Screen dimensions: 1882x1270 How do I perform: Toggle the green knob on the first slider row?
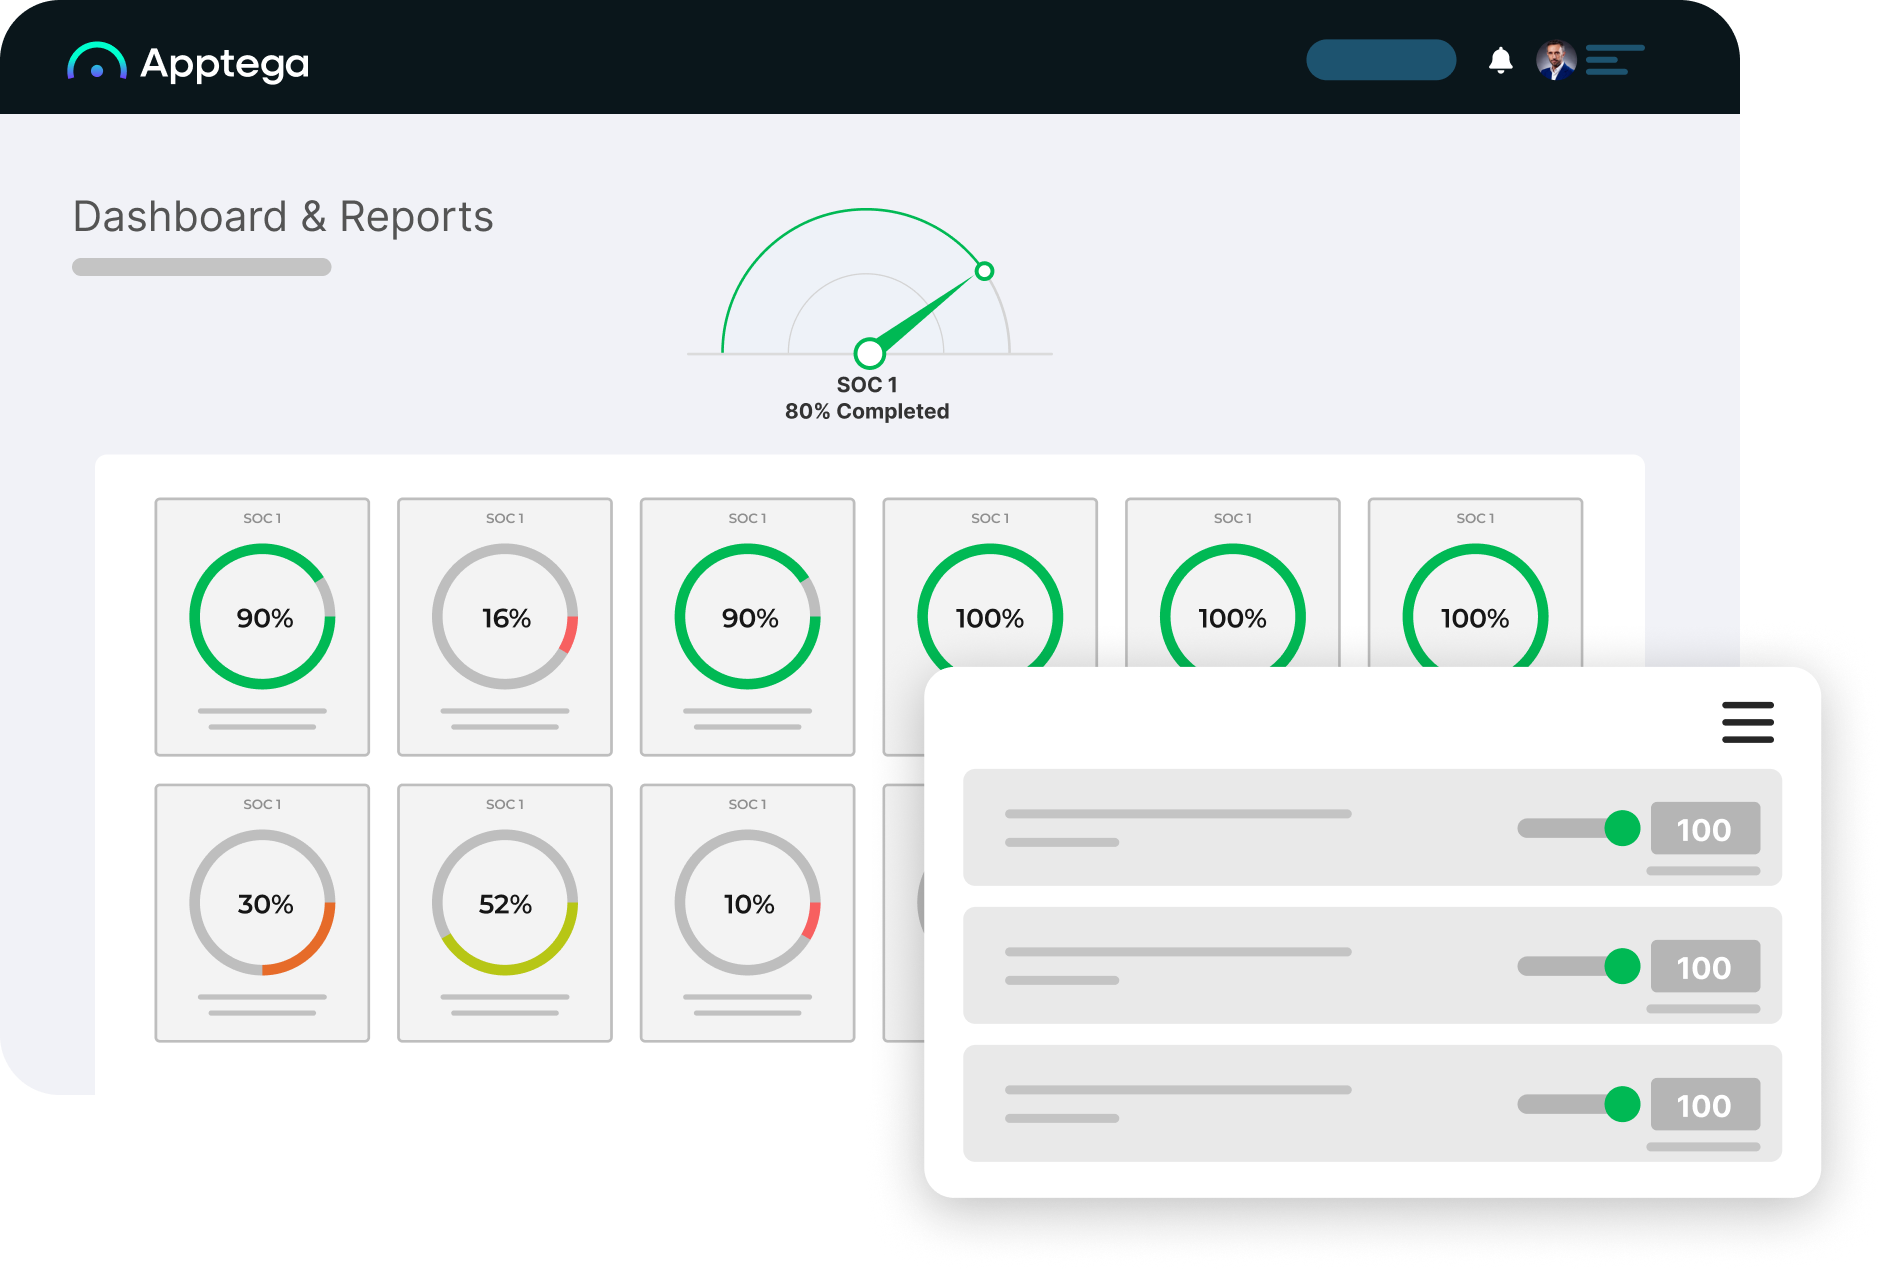tap(1624, 828)
